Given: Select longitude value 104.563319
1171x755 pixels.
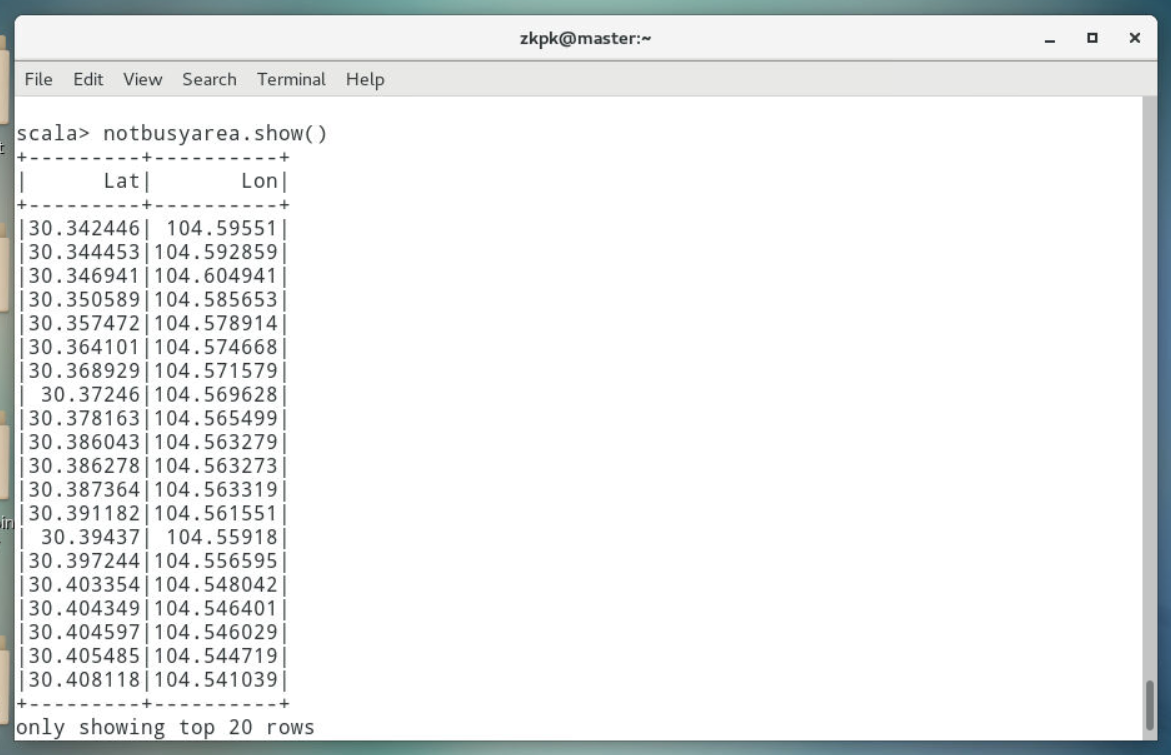Looking at the screenshot, I should 216,490.
